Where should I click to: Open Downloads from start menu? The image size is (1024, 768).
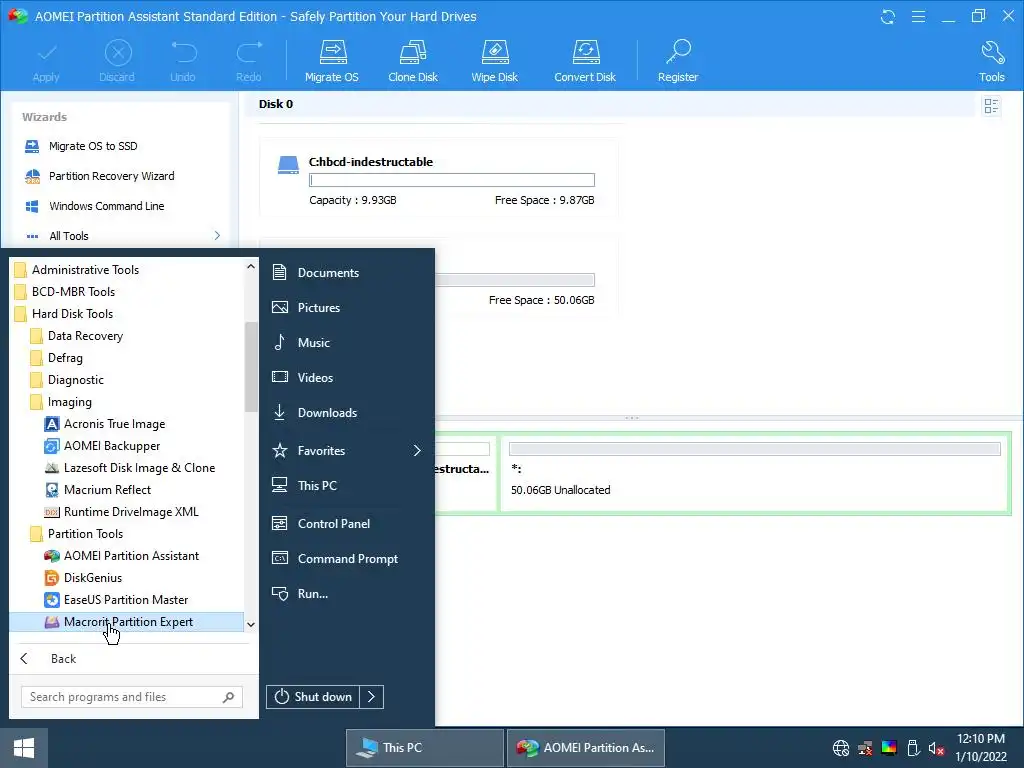(327, 413)
